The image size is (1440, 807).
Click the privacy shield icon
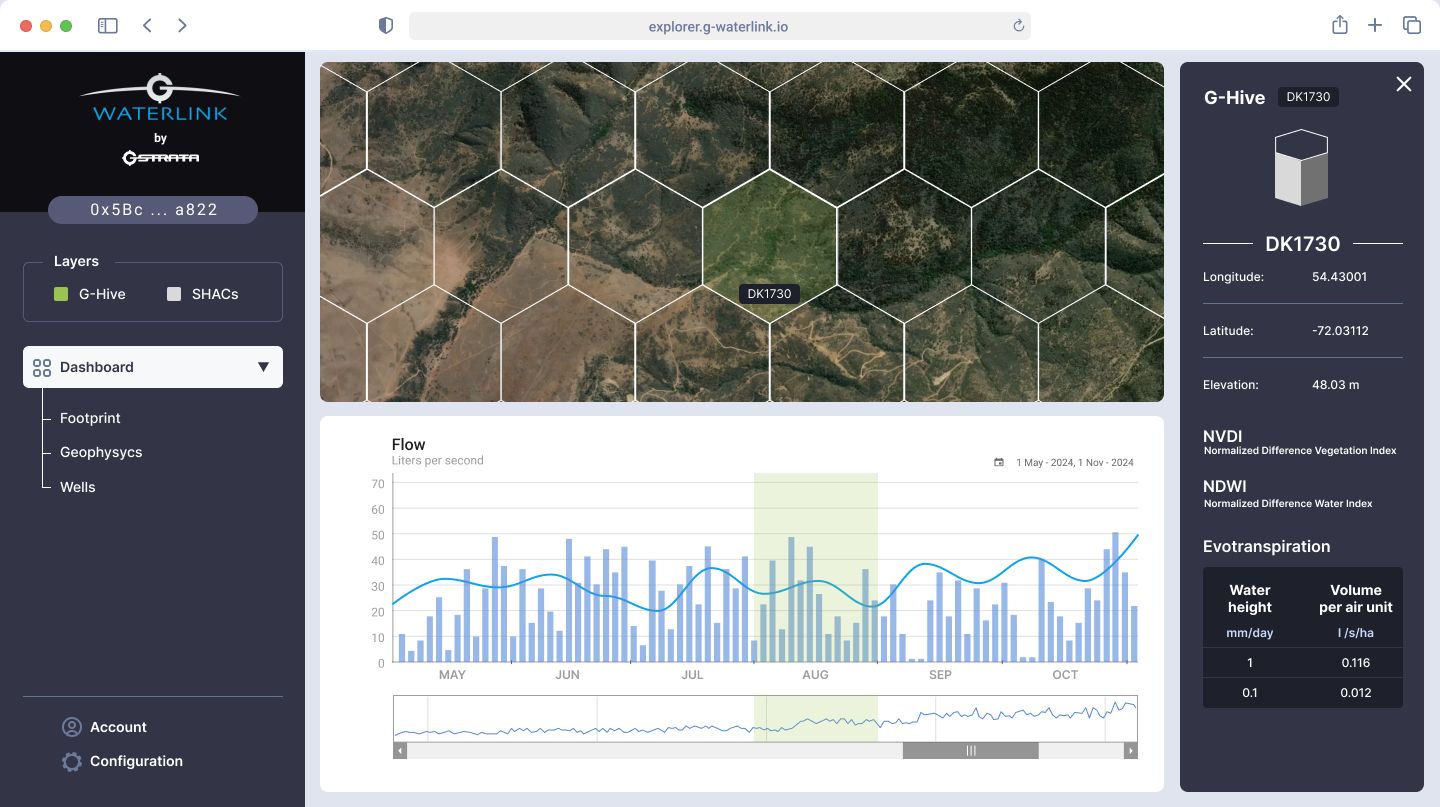click(386, 26)
